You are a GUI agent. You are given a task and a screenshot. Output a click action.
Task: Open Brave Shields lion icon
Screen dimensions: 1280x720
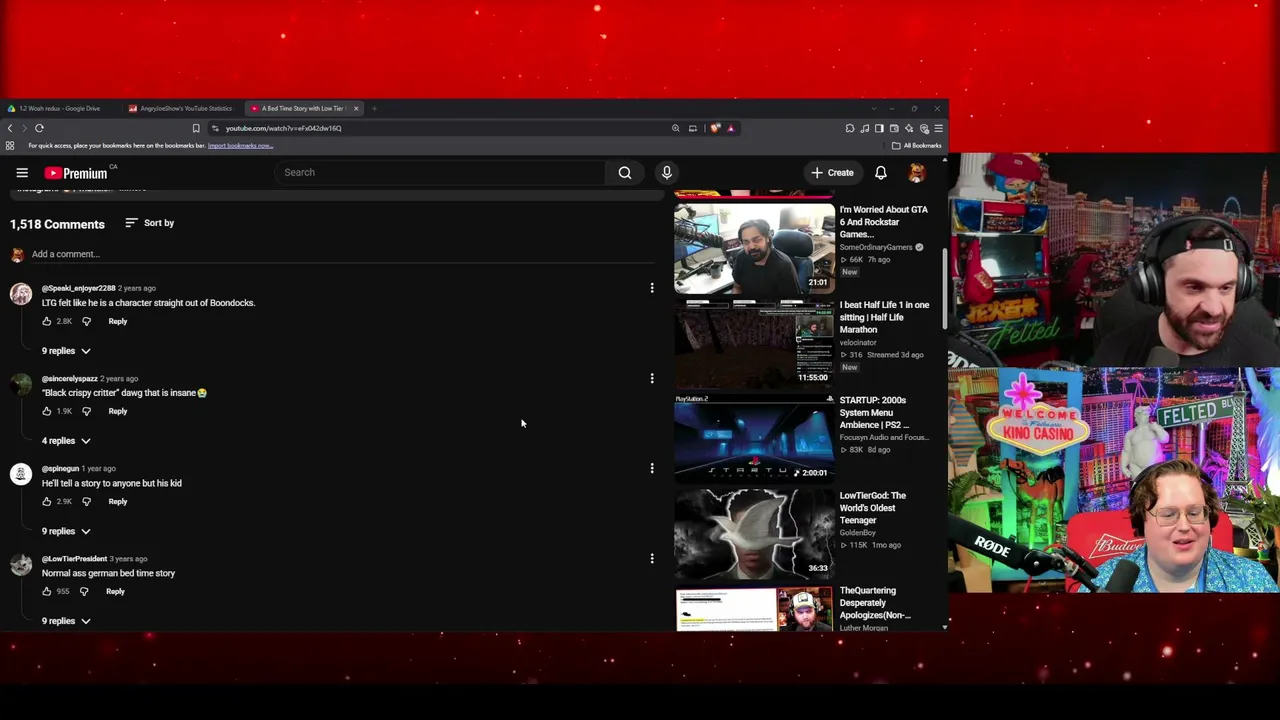tap(715, 128)
